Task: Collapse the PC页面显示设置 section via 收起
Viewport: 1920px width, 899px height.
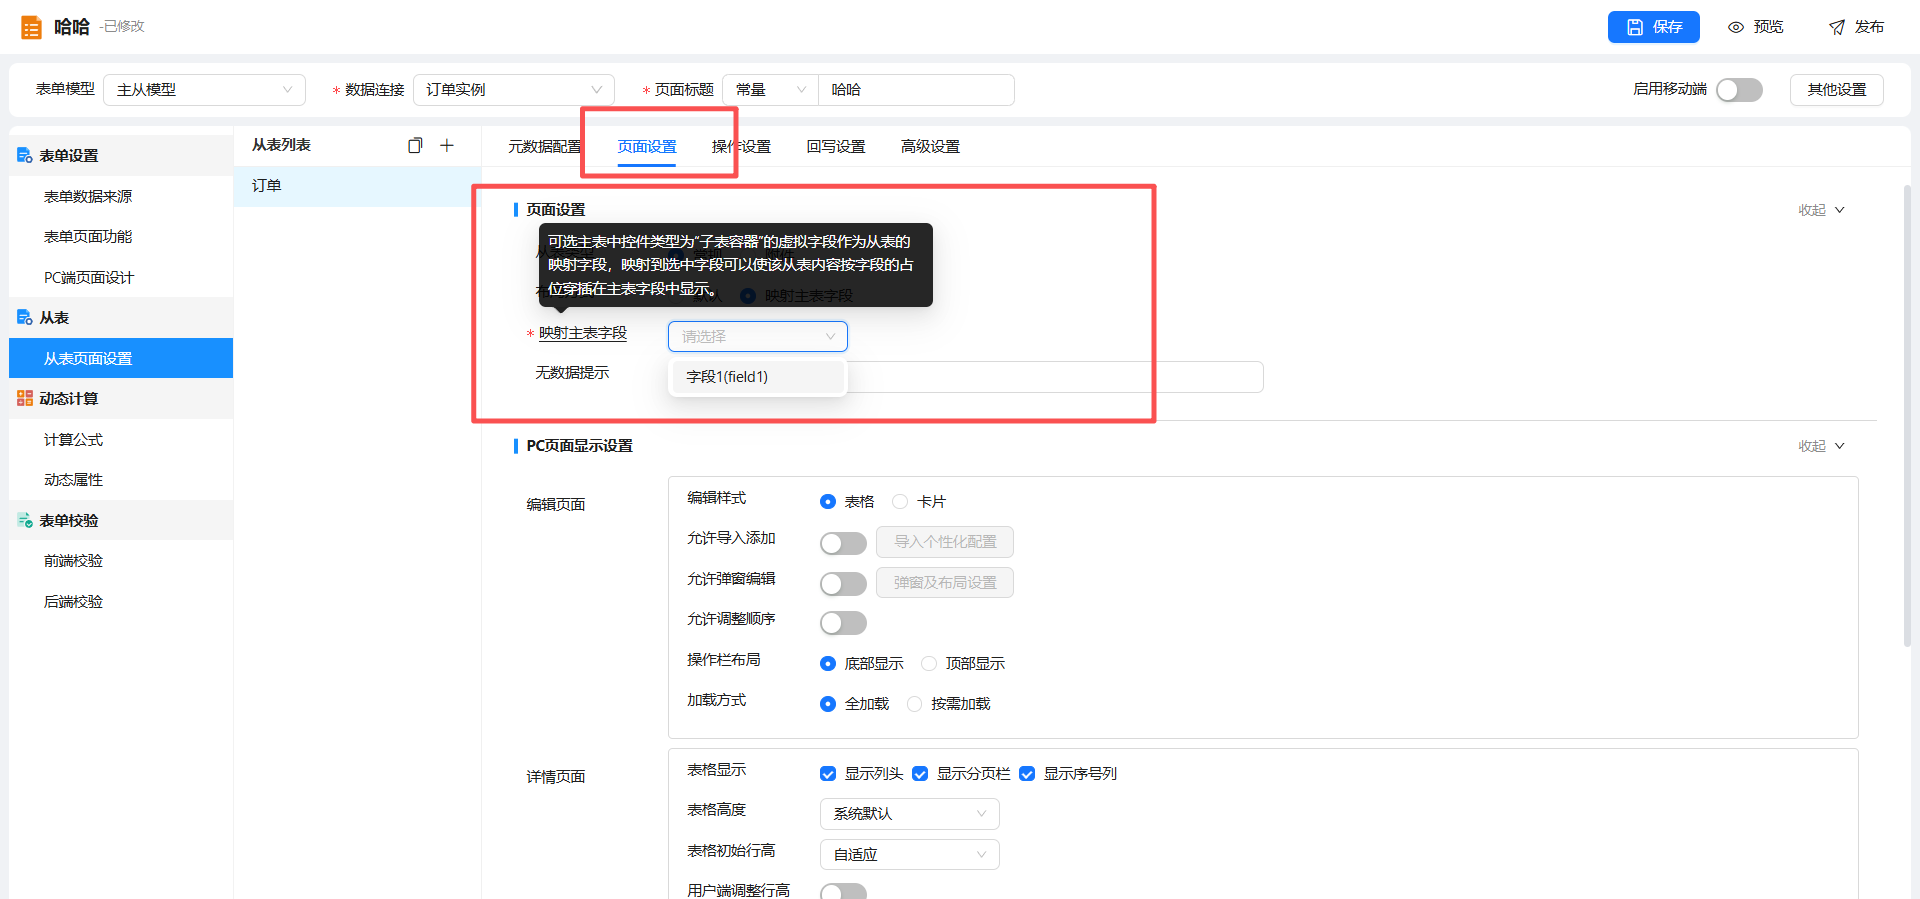Action: 1821,446
